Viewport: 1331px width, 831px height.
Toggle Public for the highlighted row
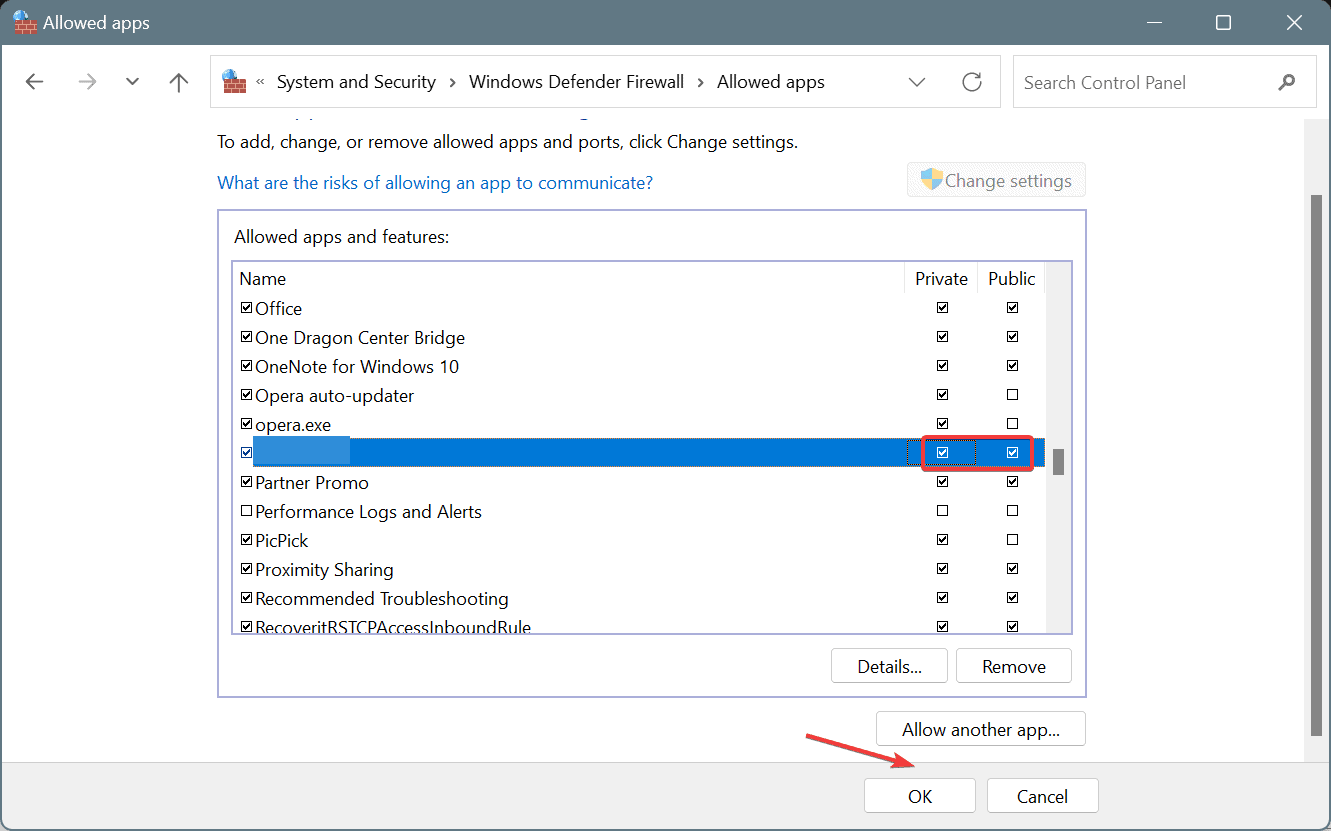pyautogui.click(x=1012, y=453)
